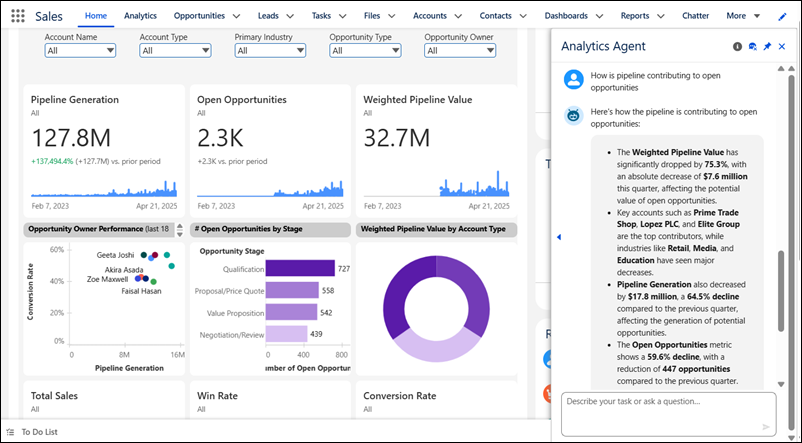This screenshot has height=443, width=802.
Task: Open the Contacts tab
Action: [495, 16]
